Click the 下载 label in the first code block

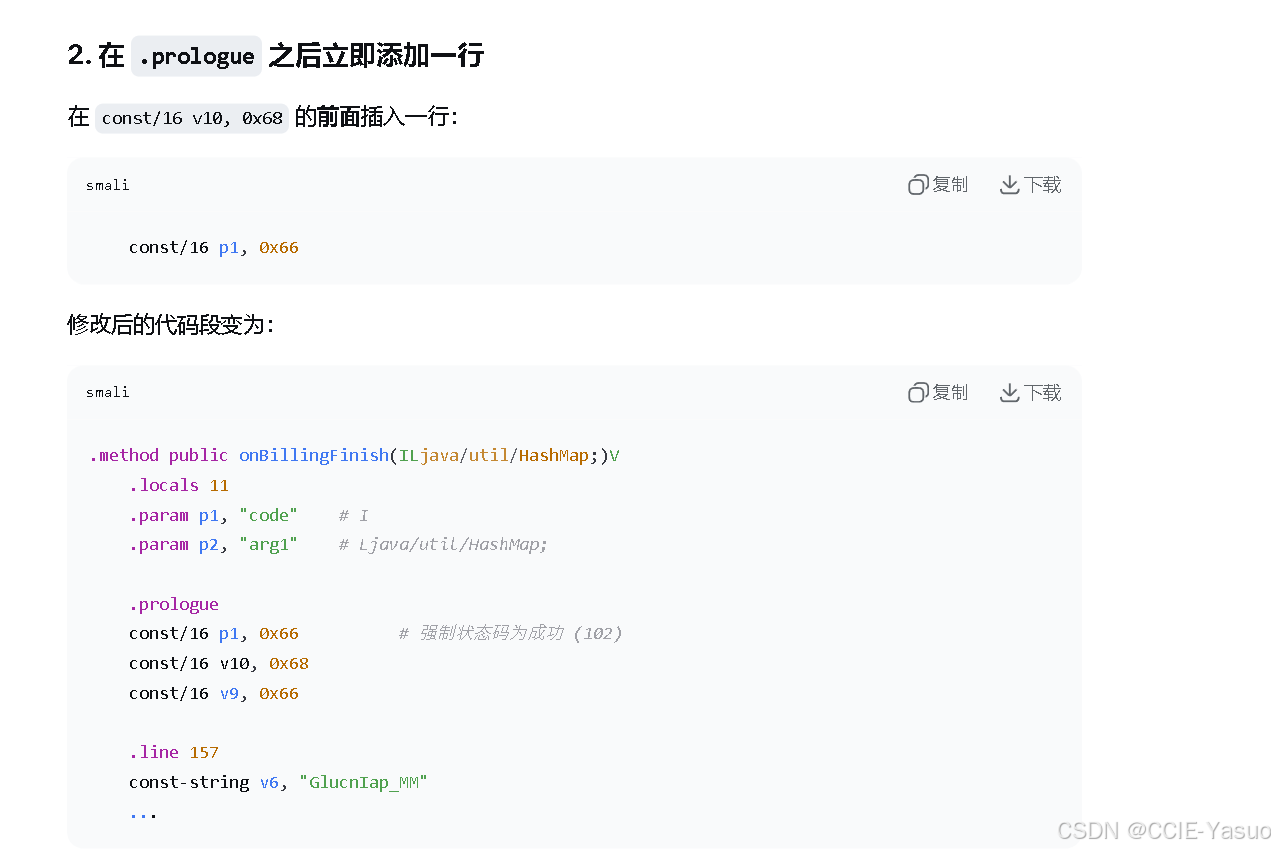pos(1042,185)
